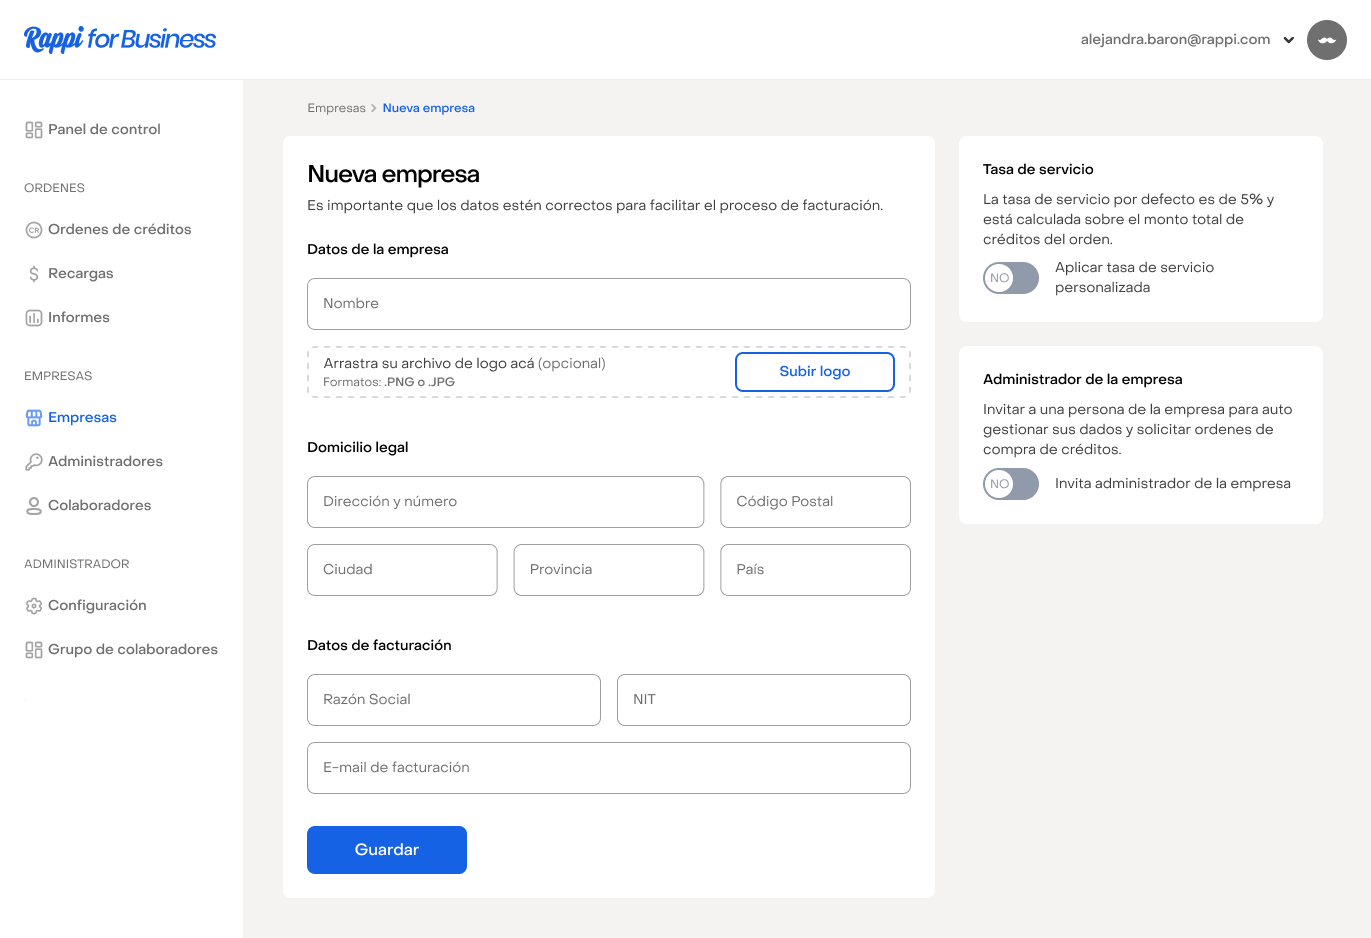This screenshot has height=938, width=1371.
Task: Open the Rappi for Business logo
Action: pyautogui.click(x=120, y=39)
